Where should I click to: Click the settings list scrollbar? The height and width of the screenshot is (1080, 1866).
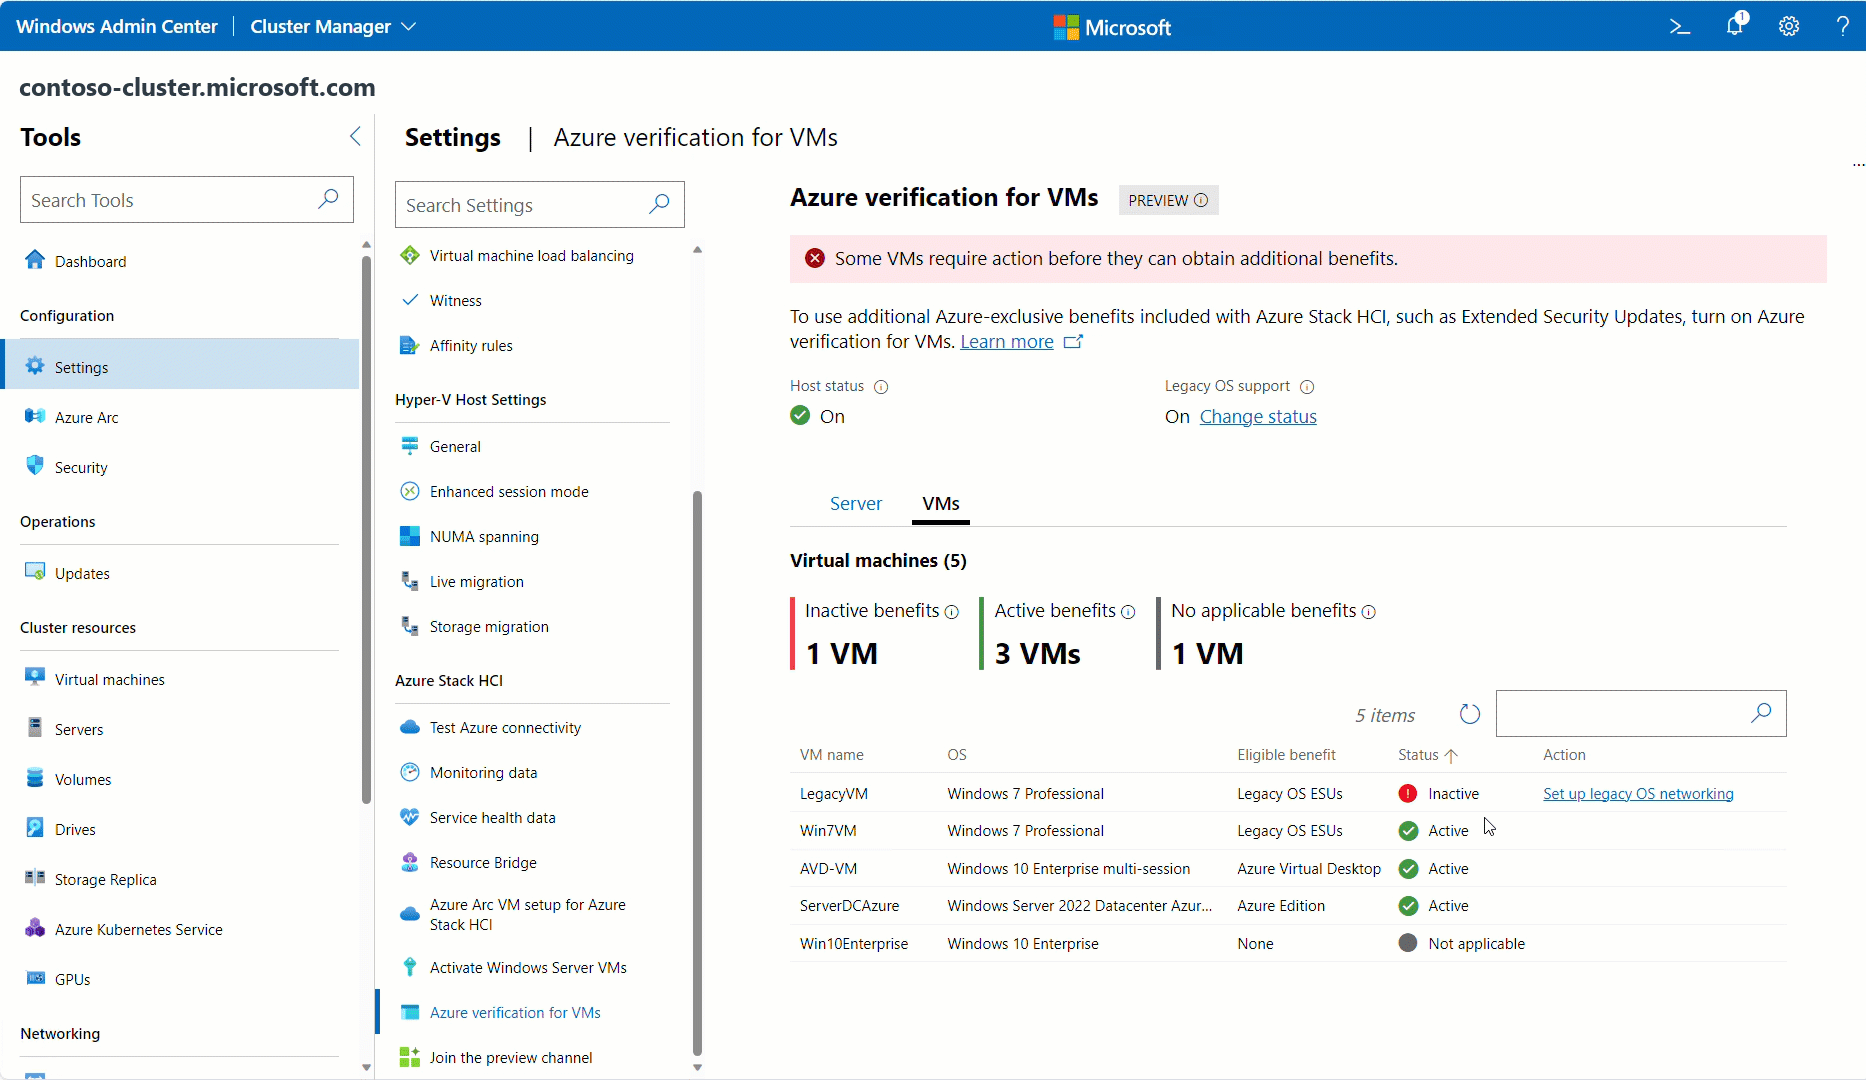[697, 770]
